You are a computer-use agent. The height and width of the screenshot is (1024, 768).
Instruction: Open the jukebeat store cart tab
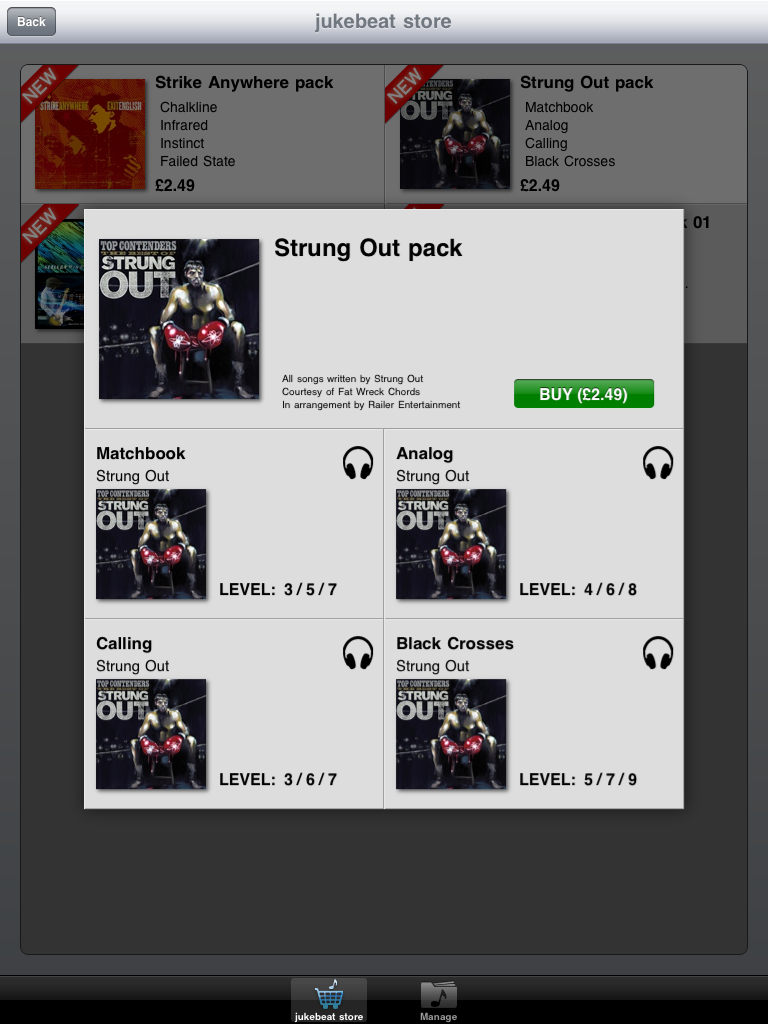click(x=328, y=1000)
